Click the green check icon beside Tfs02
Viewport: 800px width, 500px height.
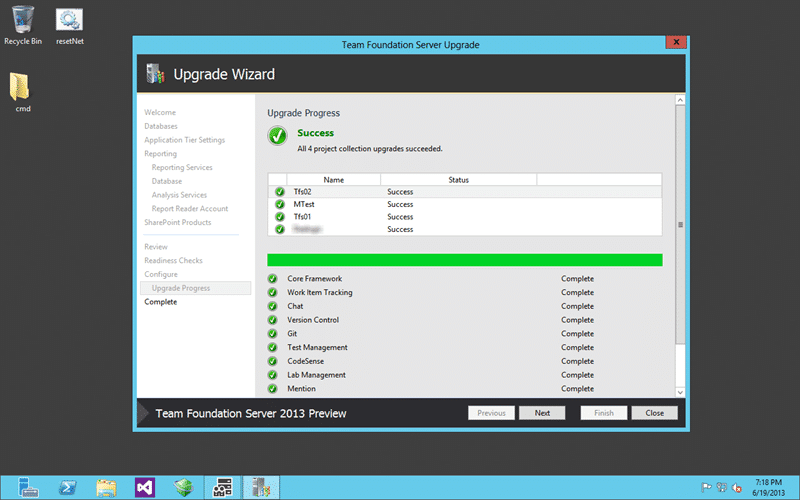pos(280,192)
